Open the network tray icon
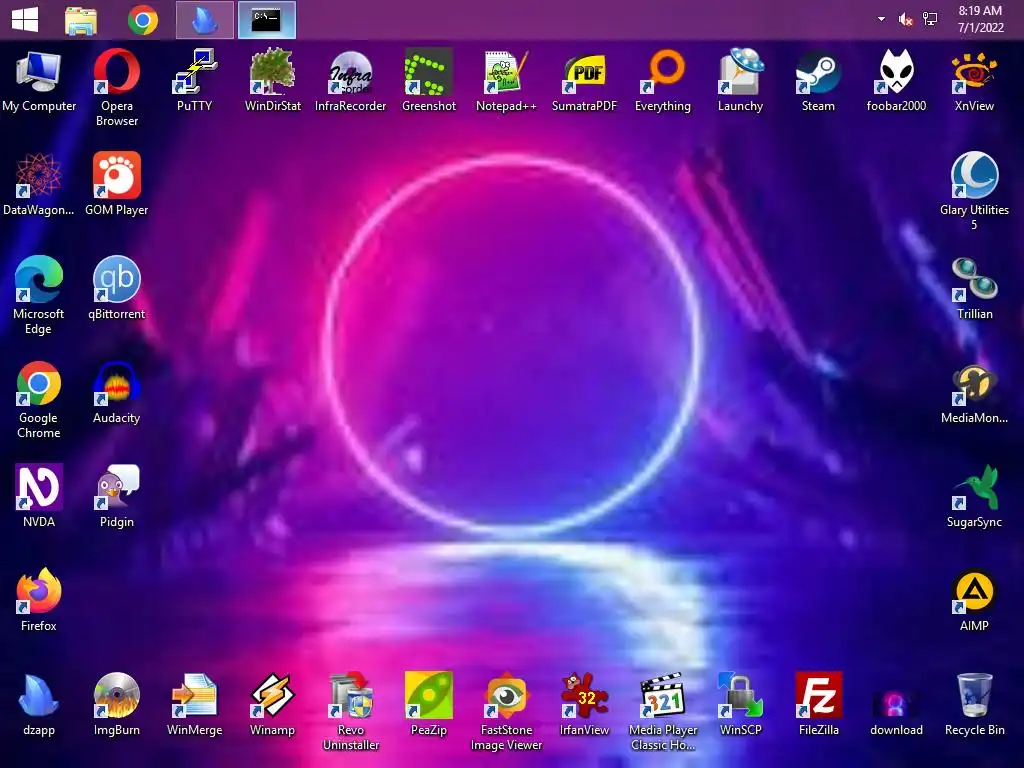1024x768 pixels. 930,20
